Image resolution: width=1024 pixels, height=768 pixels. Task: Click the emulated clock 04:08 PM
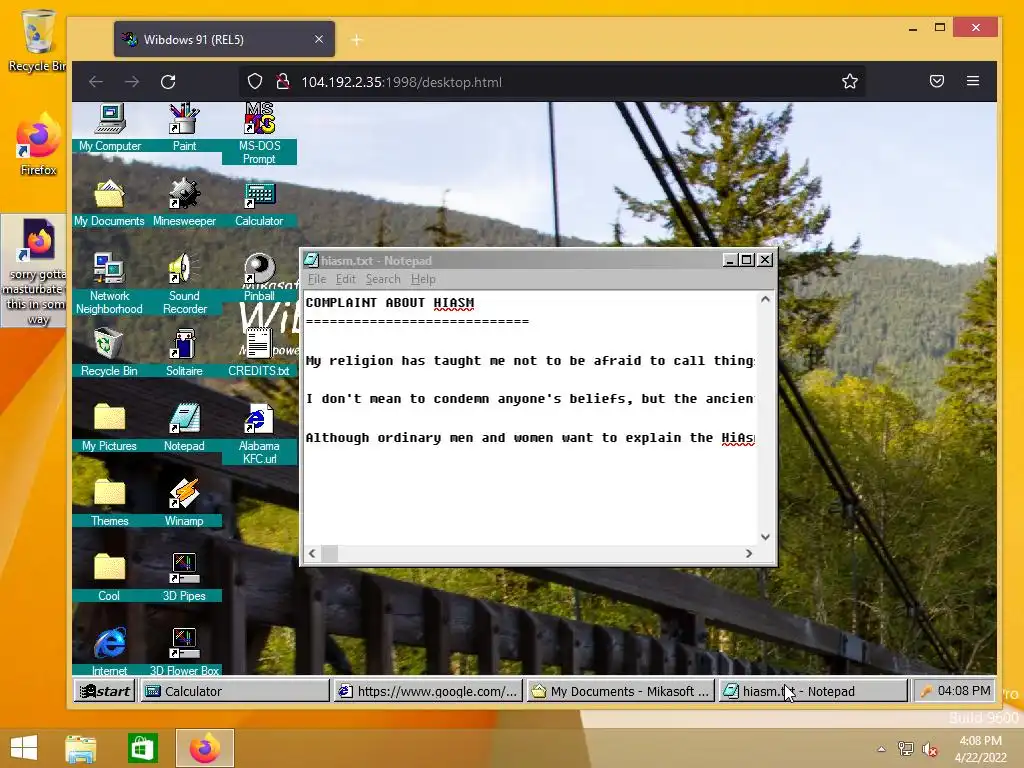(x=964, y=691)
